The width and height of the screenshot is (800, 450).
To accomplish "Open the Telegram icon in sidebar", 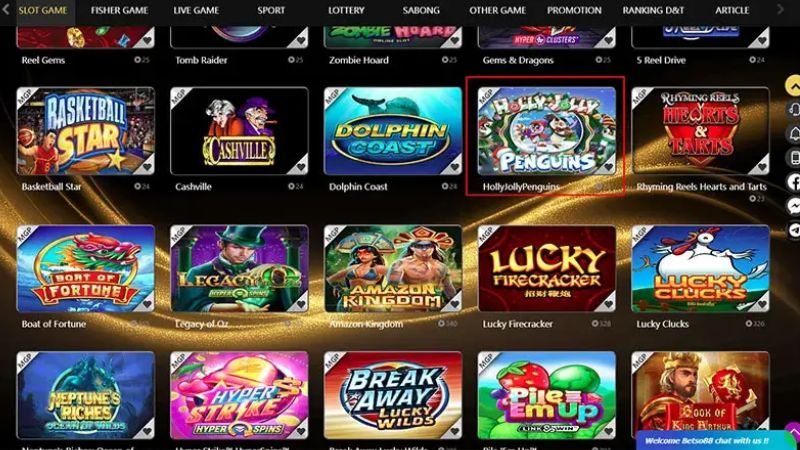I will pyautogui.click(x=793, y=230).
